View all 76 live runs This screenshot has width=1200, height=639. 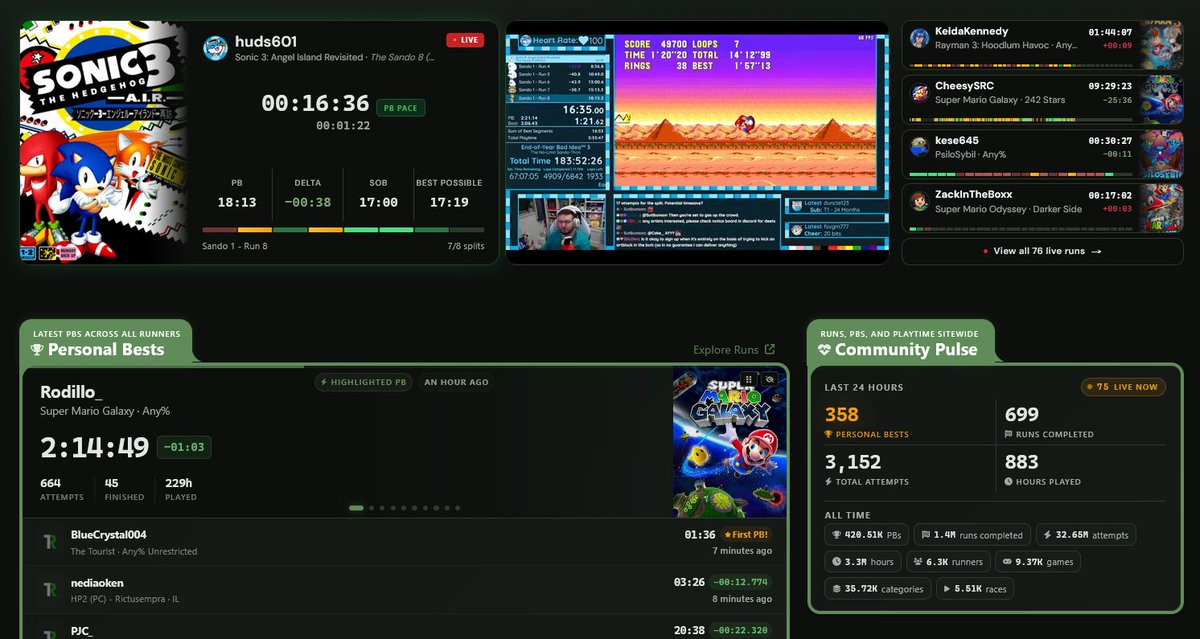(x=1041, y=251)
